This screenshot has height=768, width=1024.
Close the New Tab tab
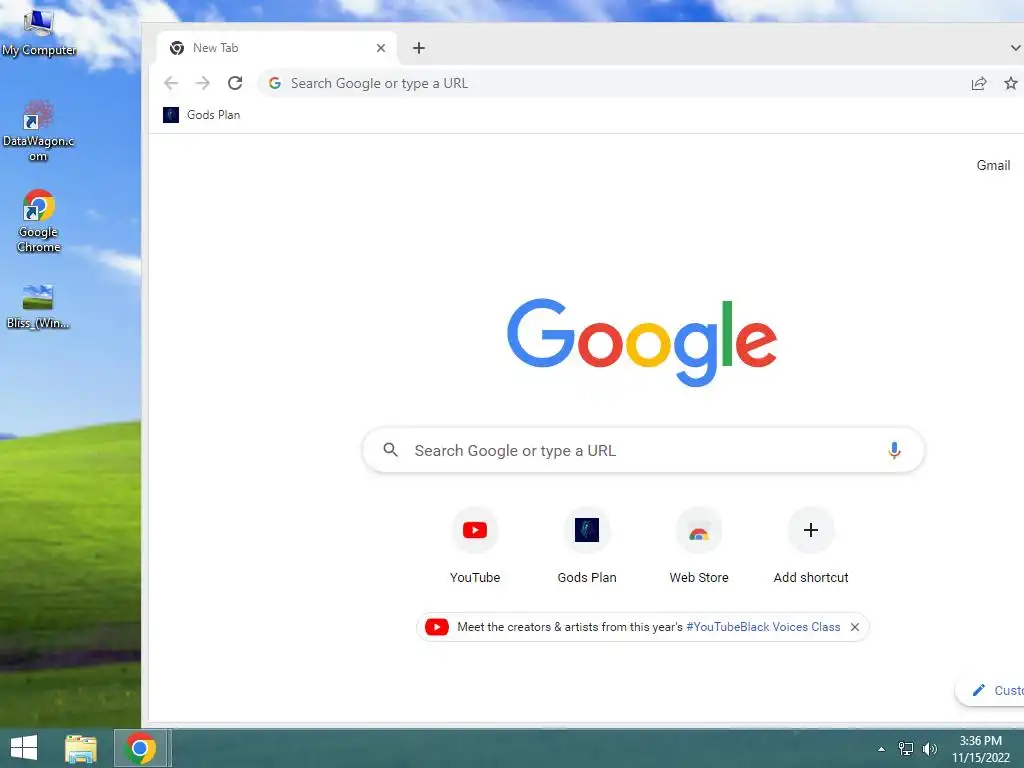[x=381, y=48]
